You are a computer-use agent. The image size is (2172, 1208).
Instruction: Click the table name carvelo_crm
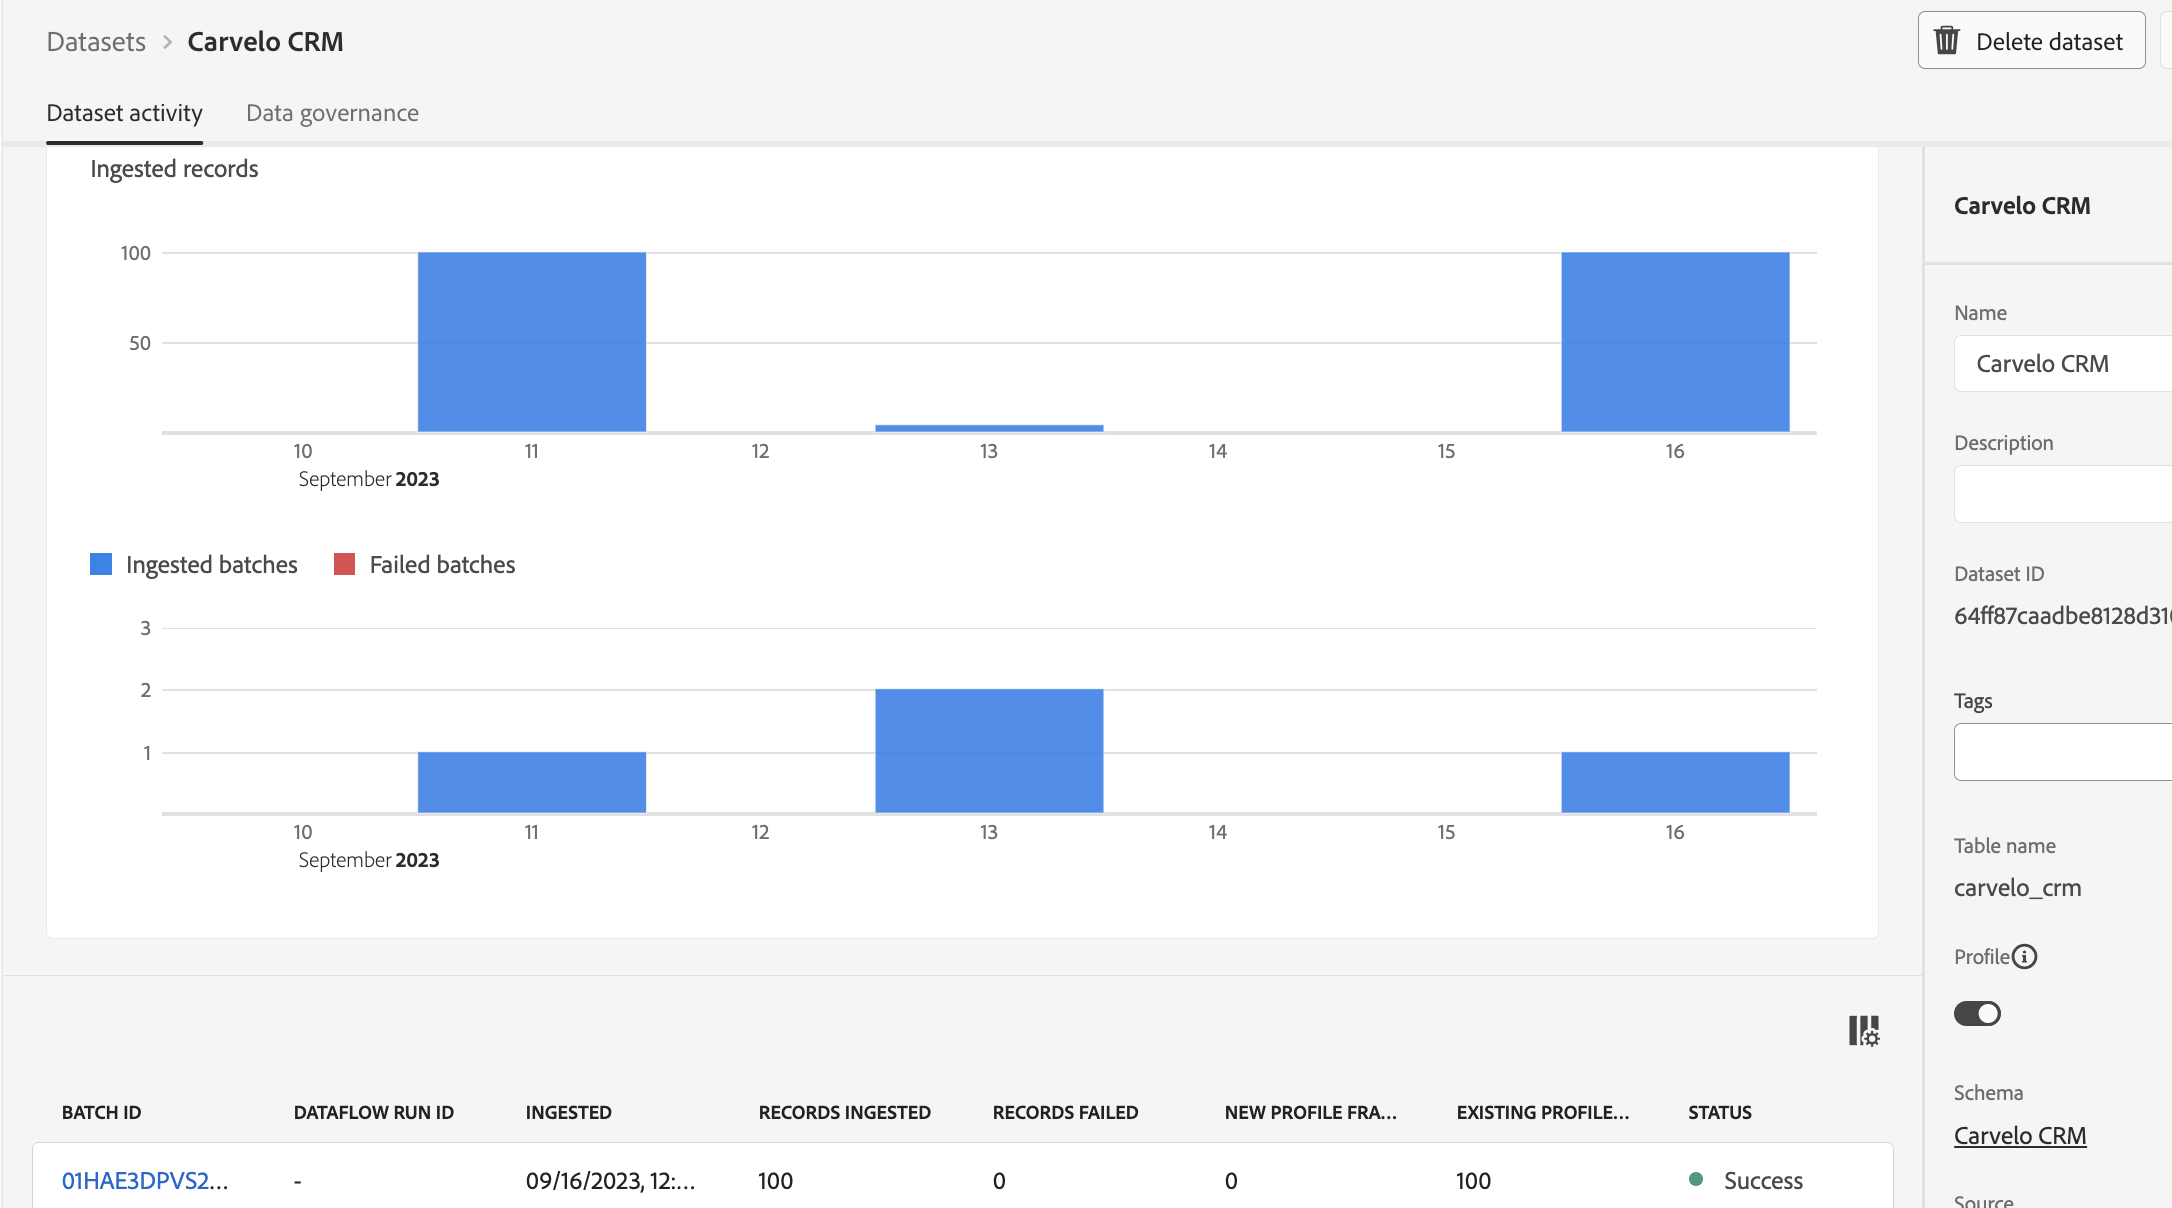click(x=2018, y=888)
